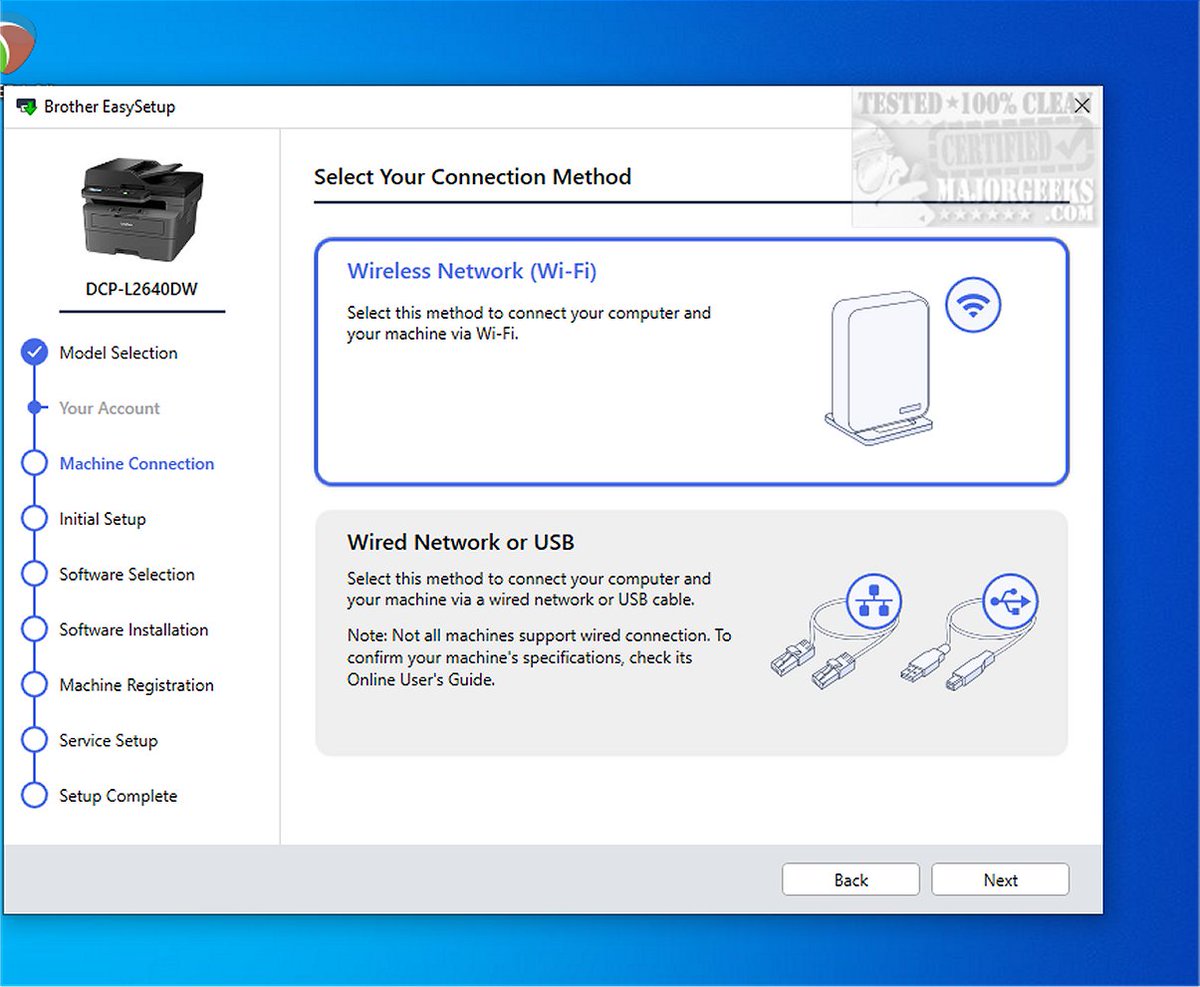The height and width of the screenshot is (987, 1200).
Task: Click the Machine Connection step circle
Action: coord(35,463)
